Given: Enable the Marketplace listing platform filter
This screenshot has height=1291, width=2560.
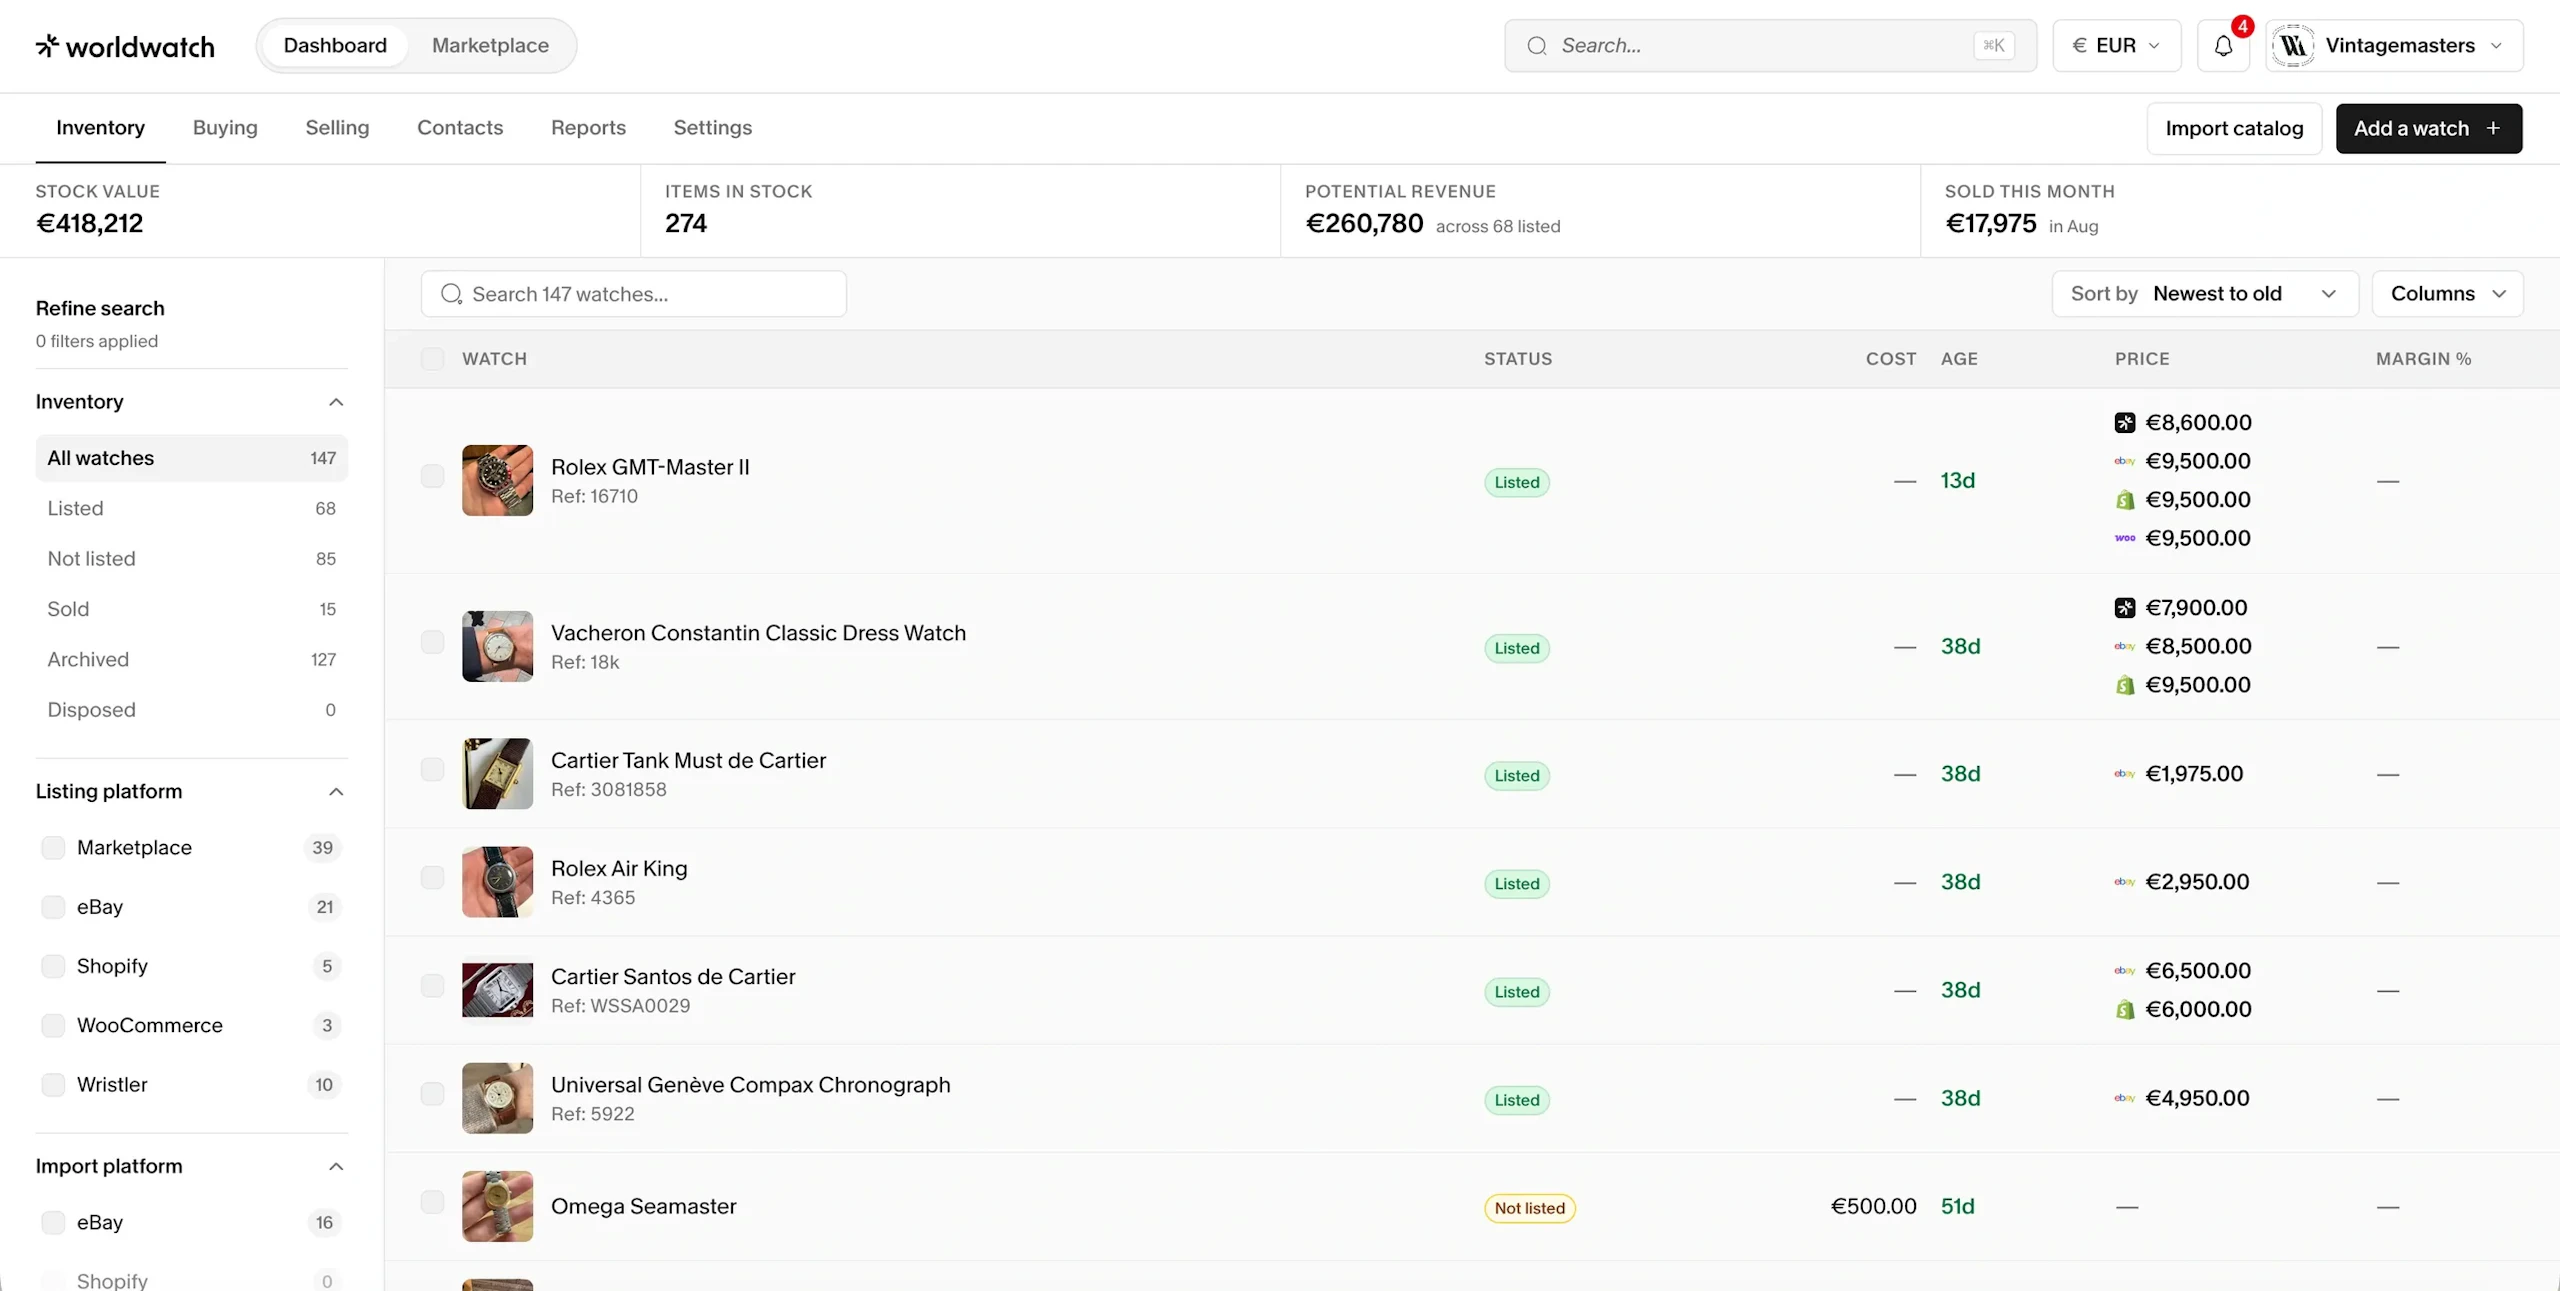Looking at the screenshot, I should [53, 848].
